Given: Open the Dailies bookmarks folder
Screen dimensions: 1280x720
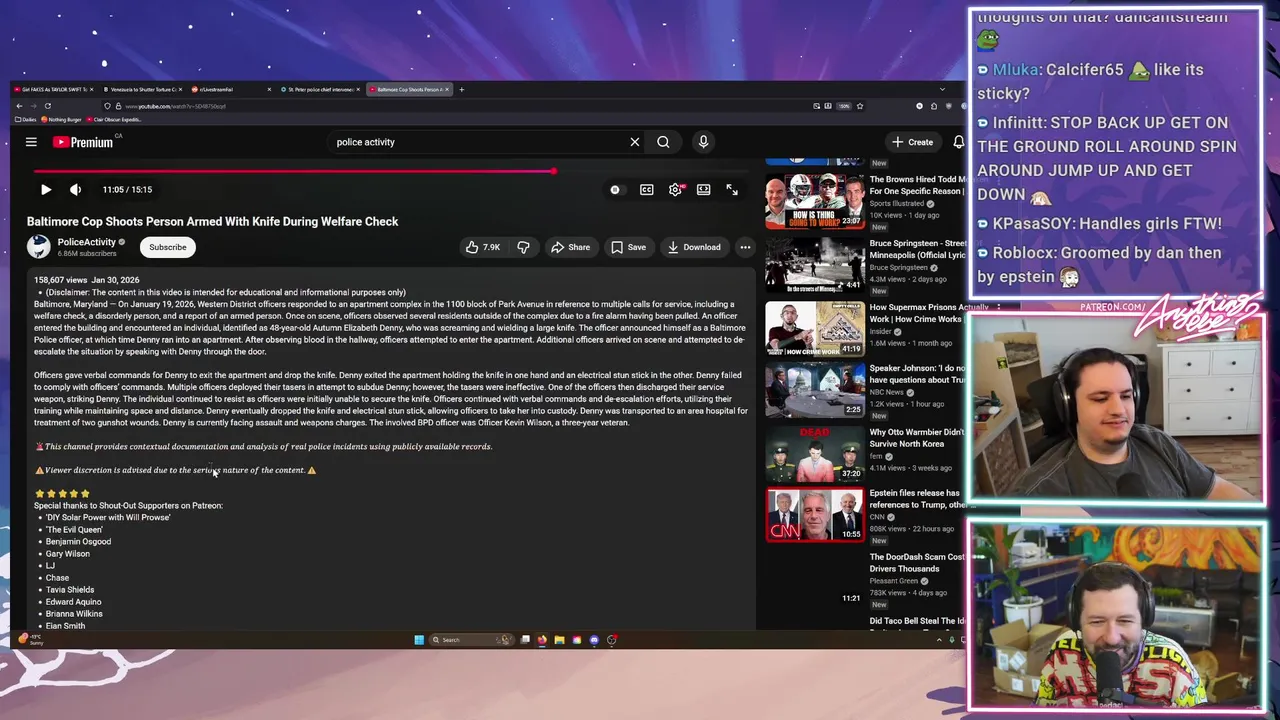Looking at the screenshot, I should coord(26,119).
